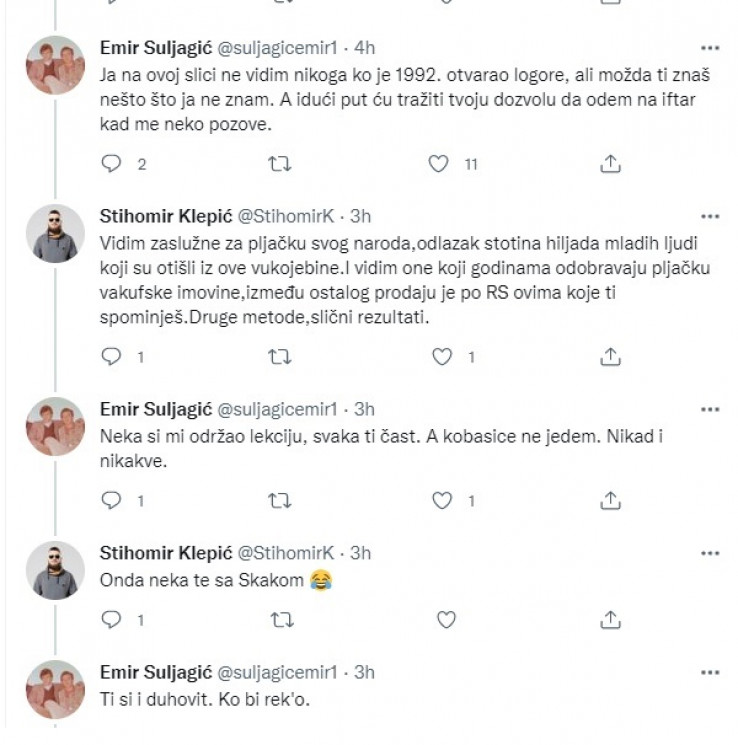Open the 4h timestamp on Emir's tweet

tap(365, 47)
